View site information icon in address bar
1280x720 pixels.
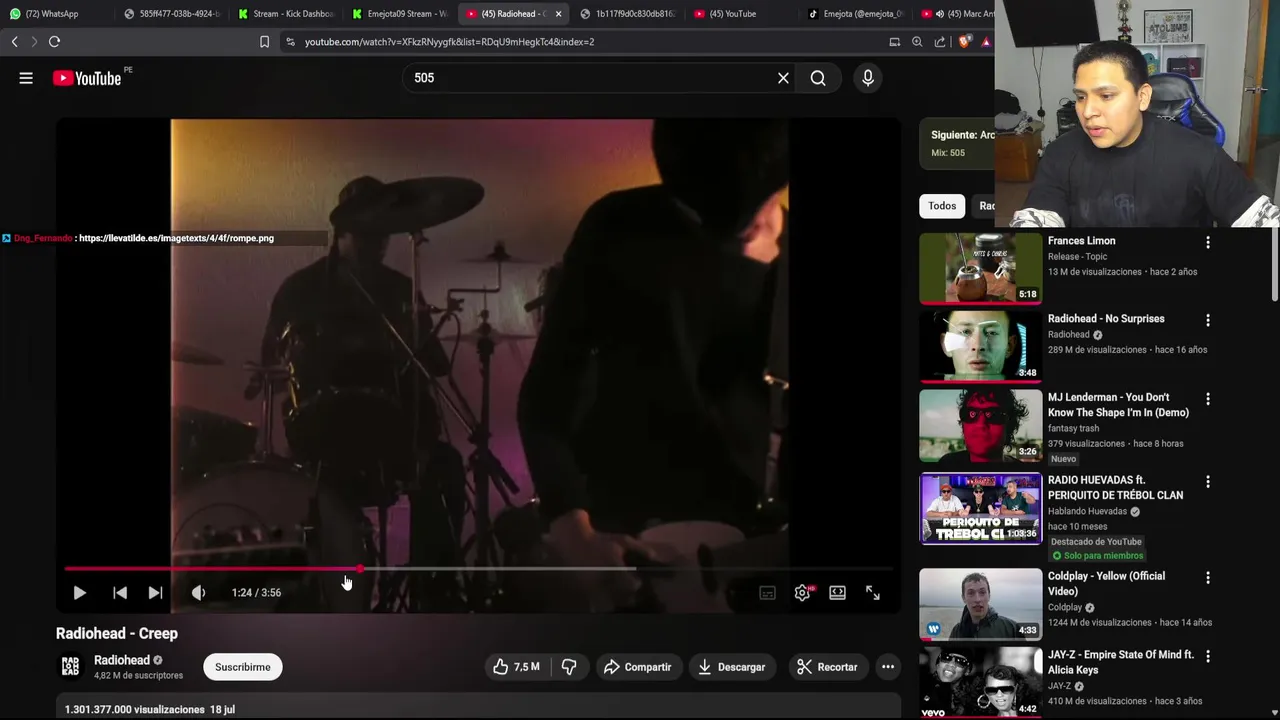tap(290, 42)
